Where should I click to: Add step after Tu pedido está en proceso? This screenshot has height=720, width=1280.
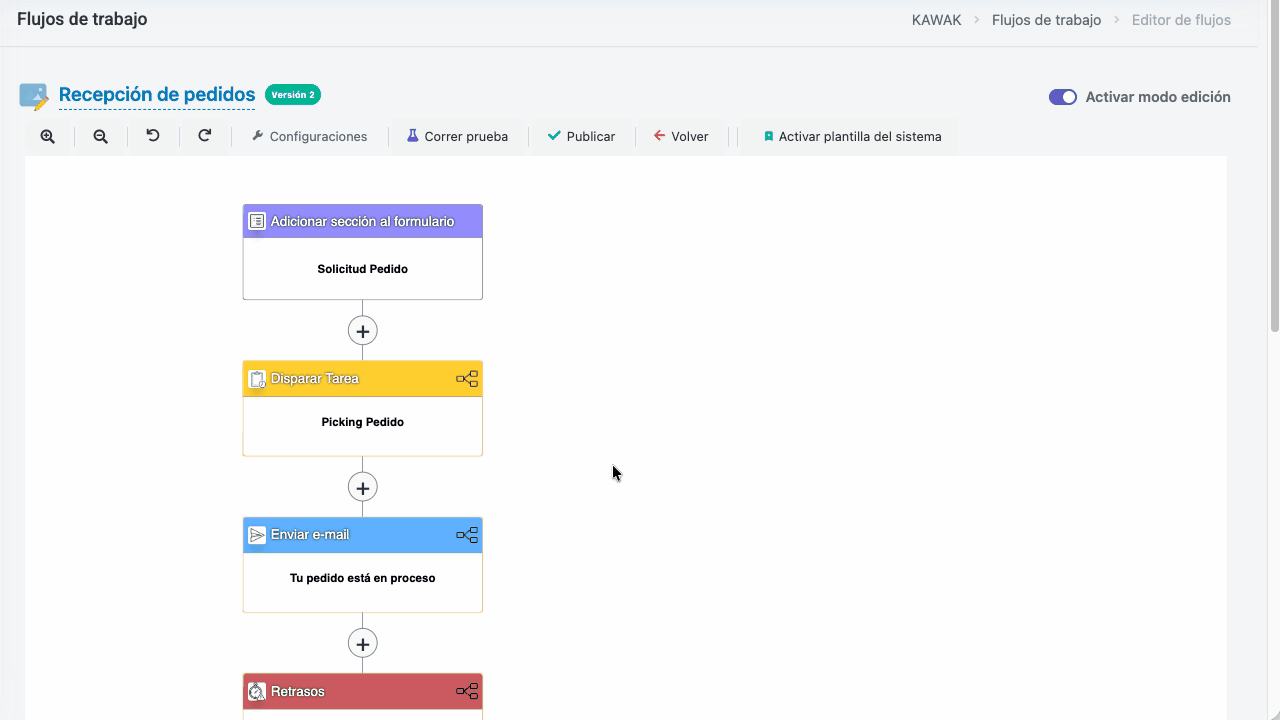(x=362, y=644)
